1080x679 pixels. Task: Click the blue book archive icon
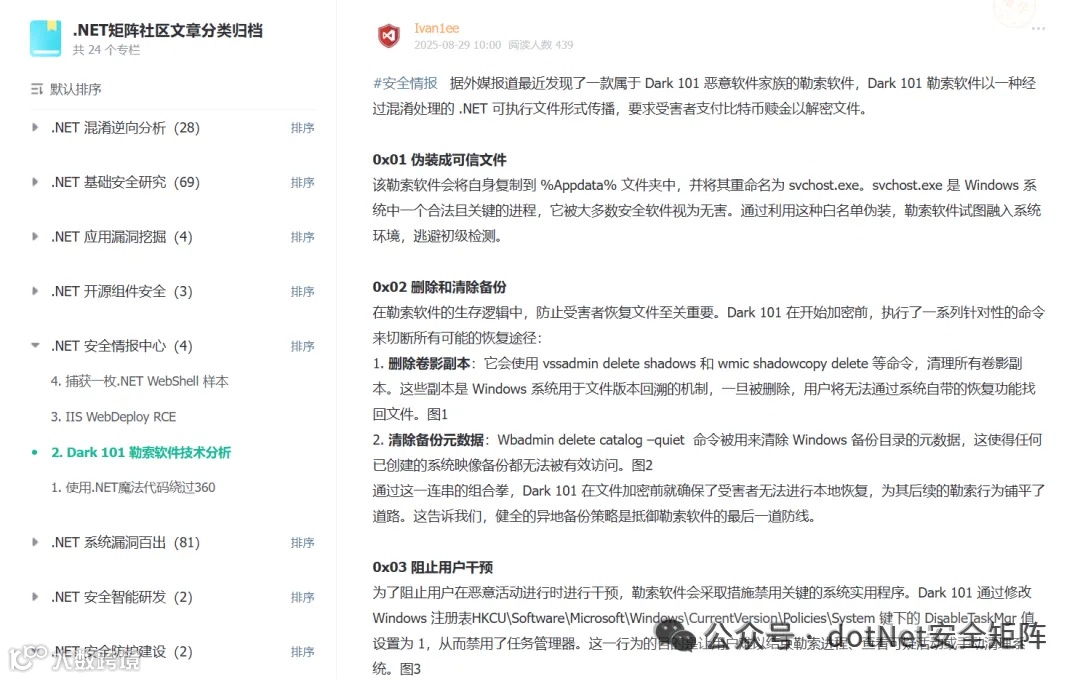tap(45, 38)
